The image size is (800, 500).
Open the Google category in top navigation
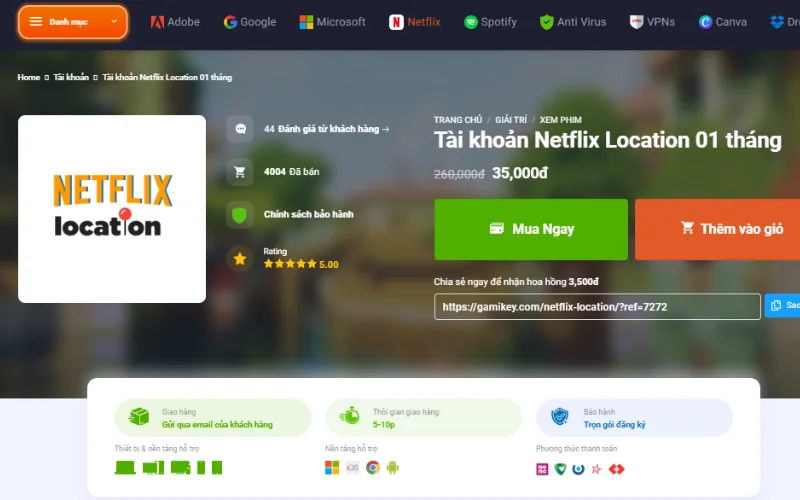pos(250,22)
